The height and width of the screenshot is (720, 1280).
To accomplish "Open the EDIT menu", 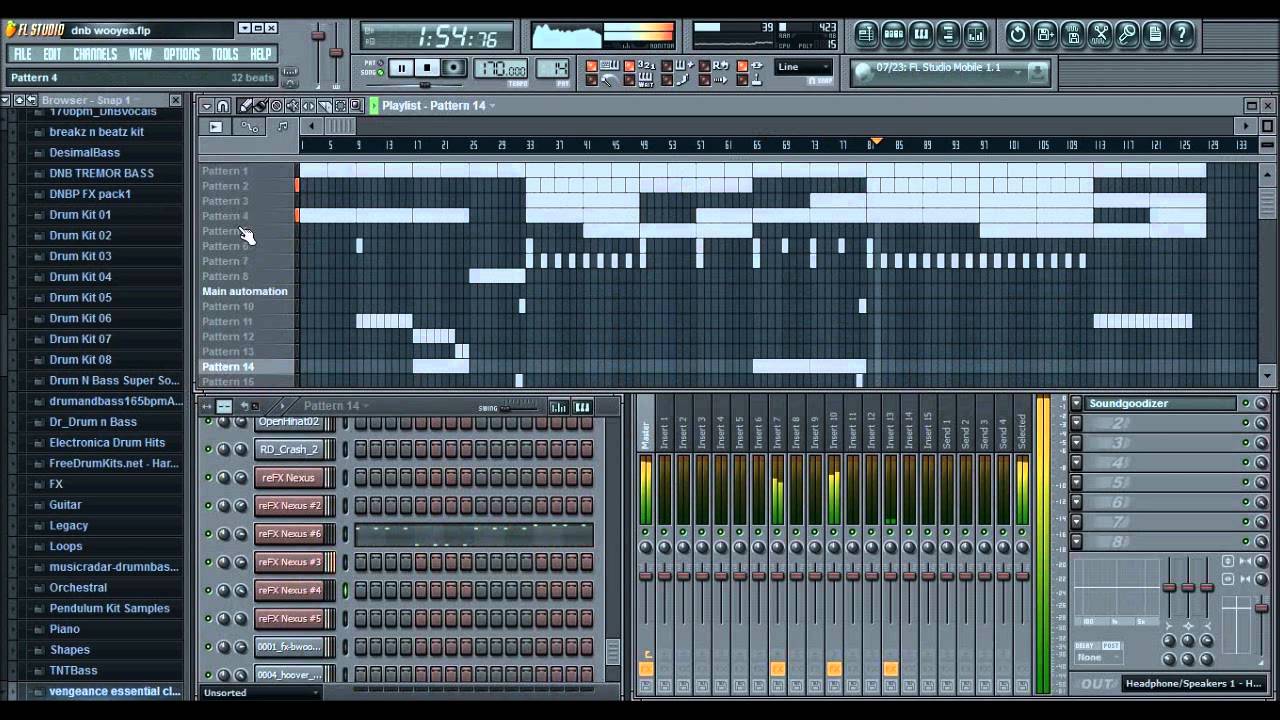I will point(52,54).
